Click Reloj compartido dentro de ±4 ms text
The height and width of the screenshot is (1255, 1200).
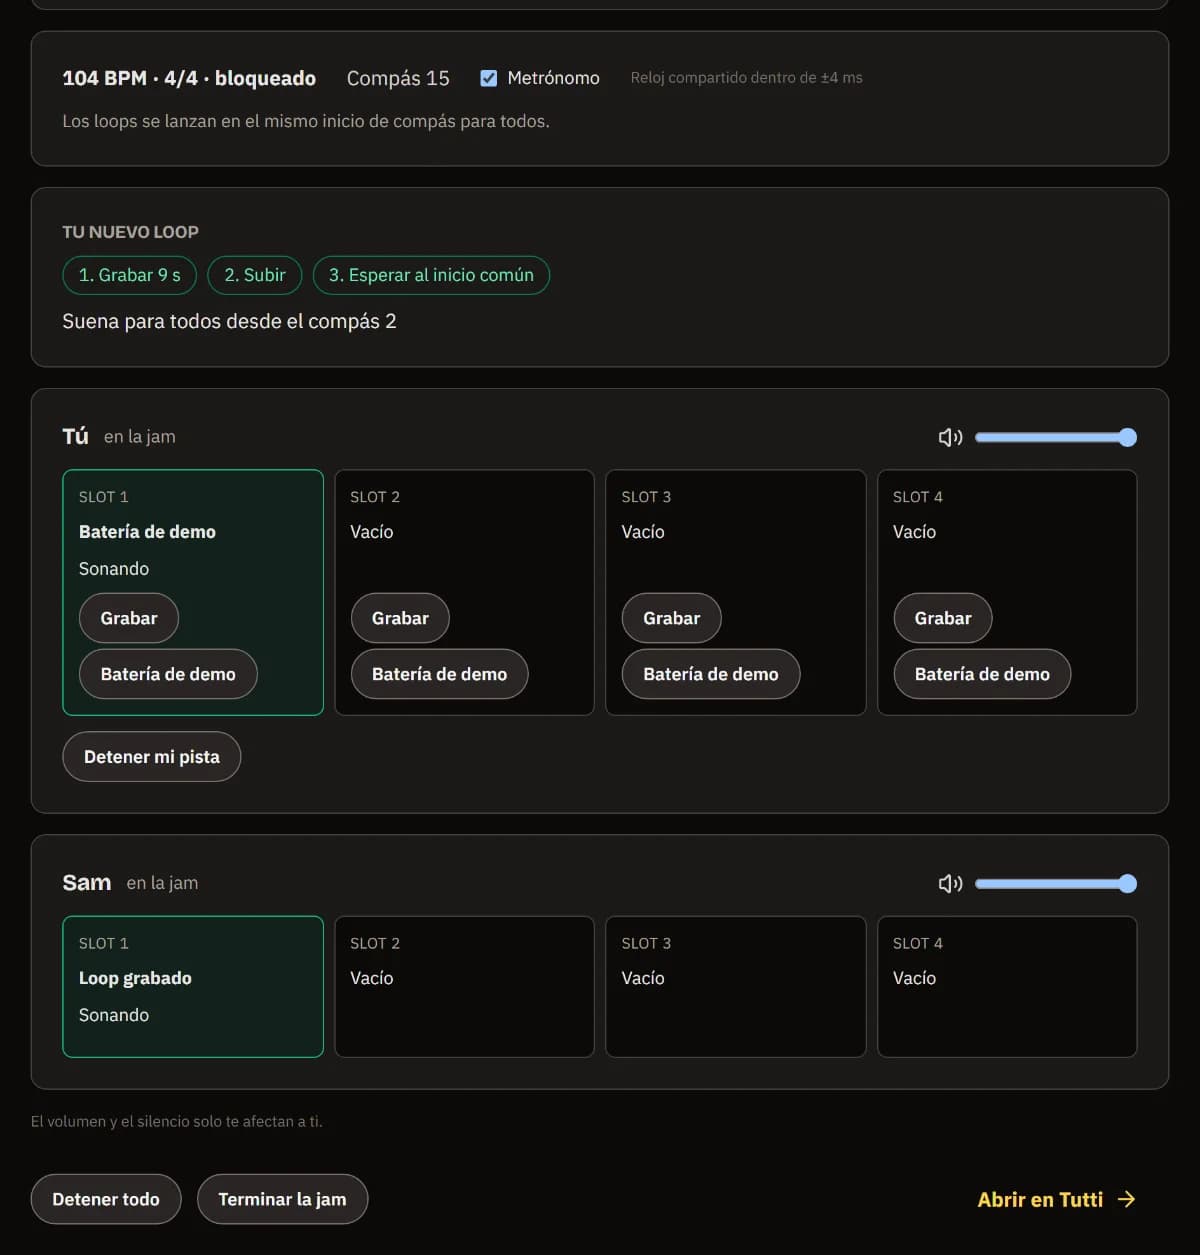tap(746, 78)
